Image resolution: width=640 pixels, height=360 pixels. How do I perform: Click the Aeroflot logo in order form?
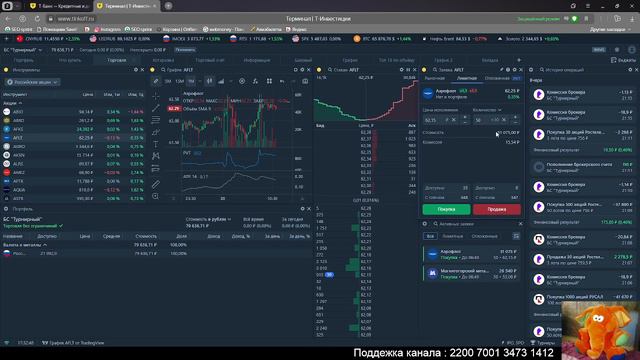(x=428, y=93)
